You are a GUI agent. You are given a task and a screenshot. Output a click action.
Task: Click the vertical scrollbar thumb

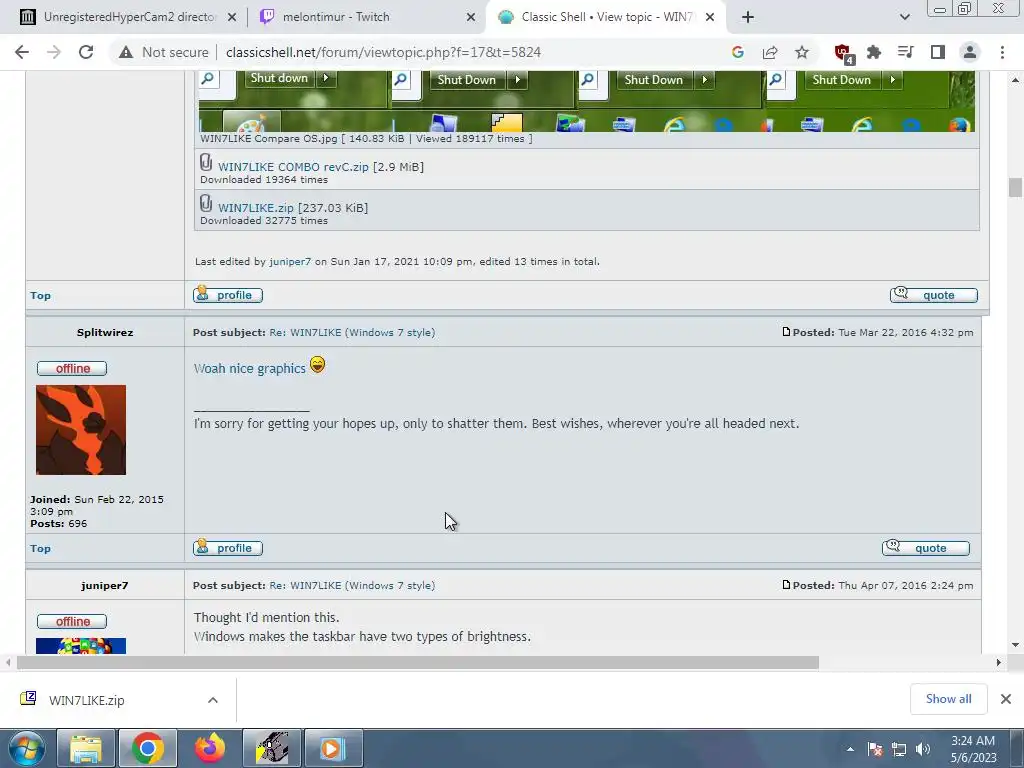1015,187
